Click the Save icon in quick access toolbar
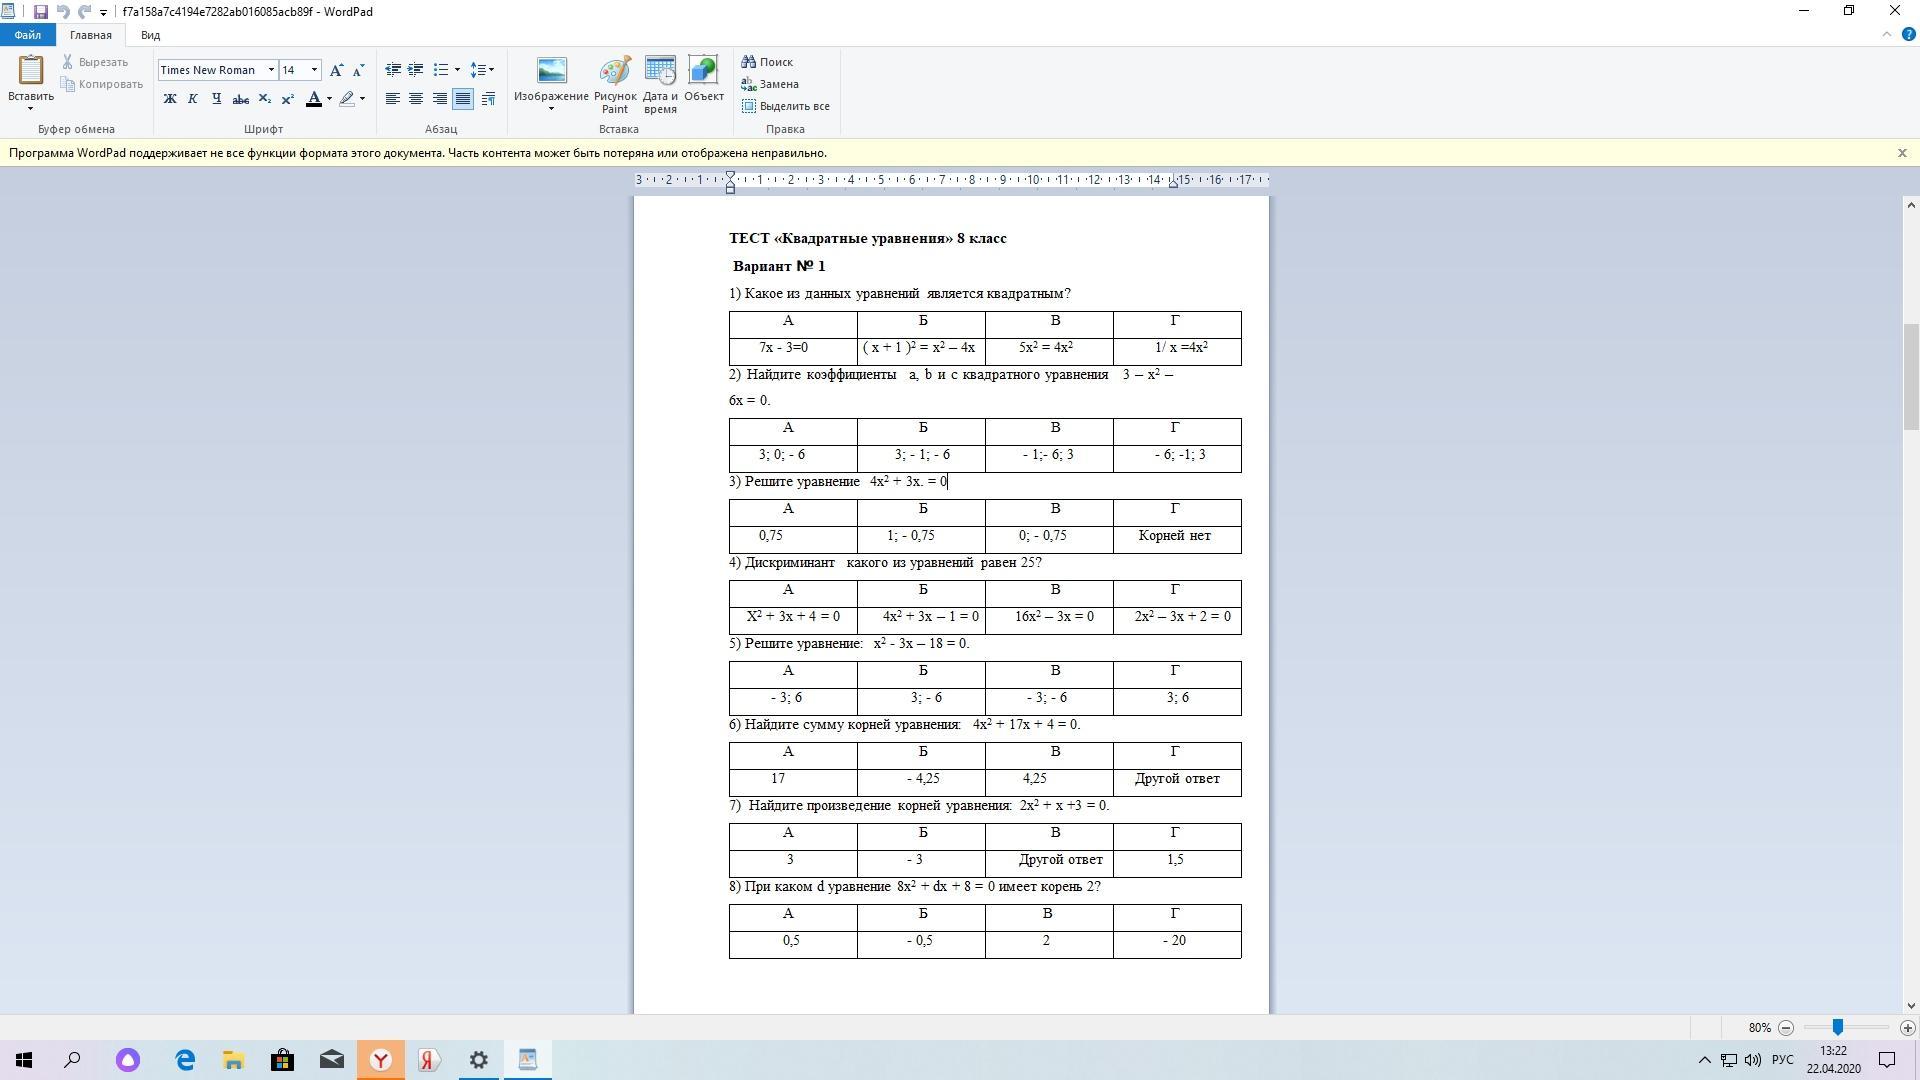 click(x=40, y=12)
